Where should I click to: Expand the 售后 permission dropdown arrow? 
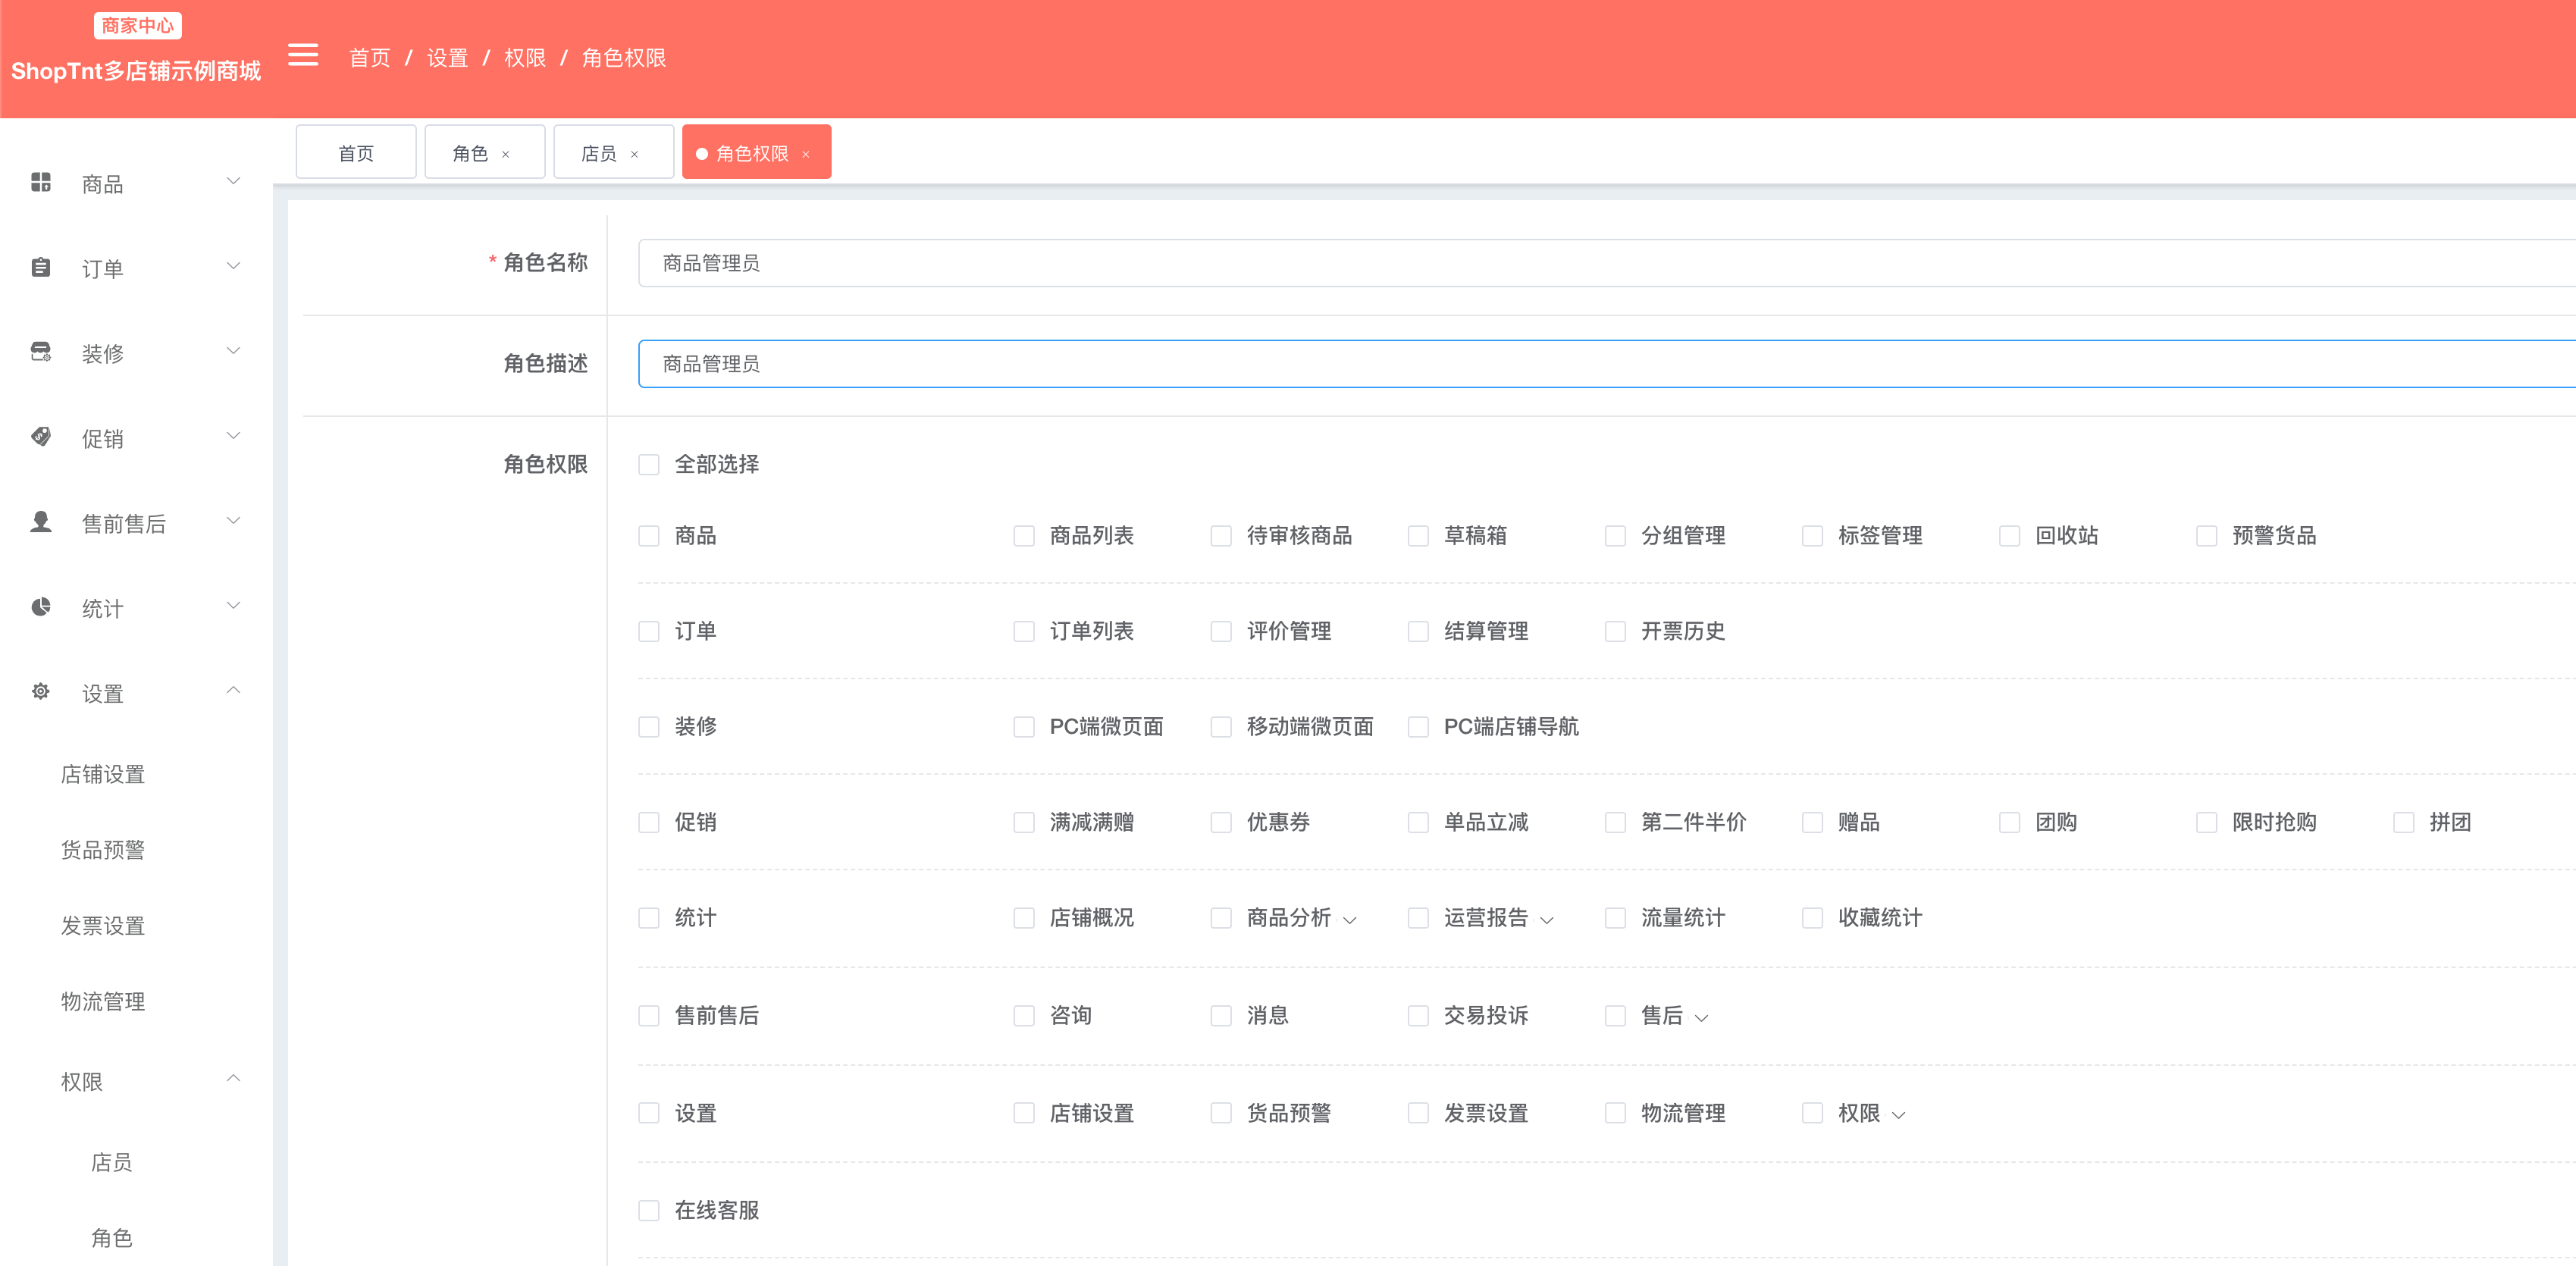1701,1018
